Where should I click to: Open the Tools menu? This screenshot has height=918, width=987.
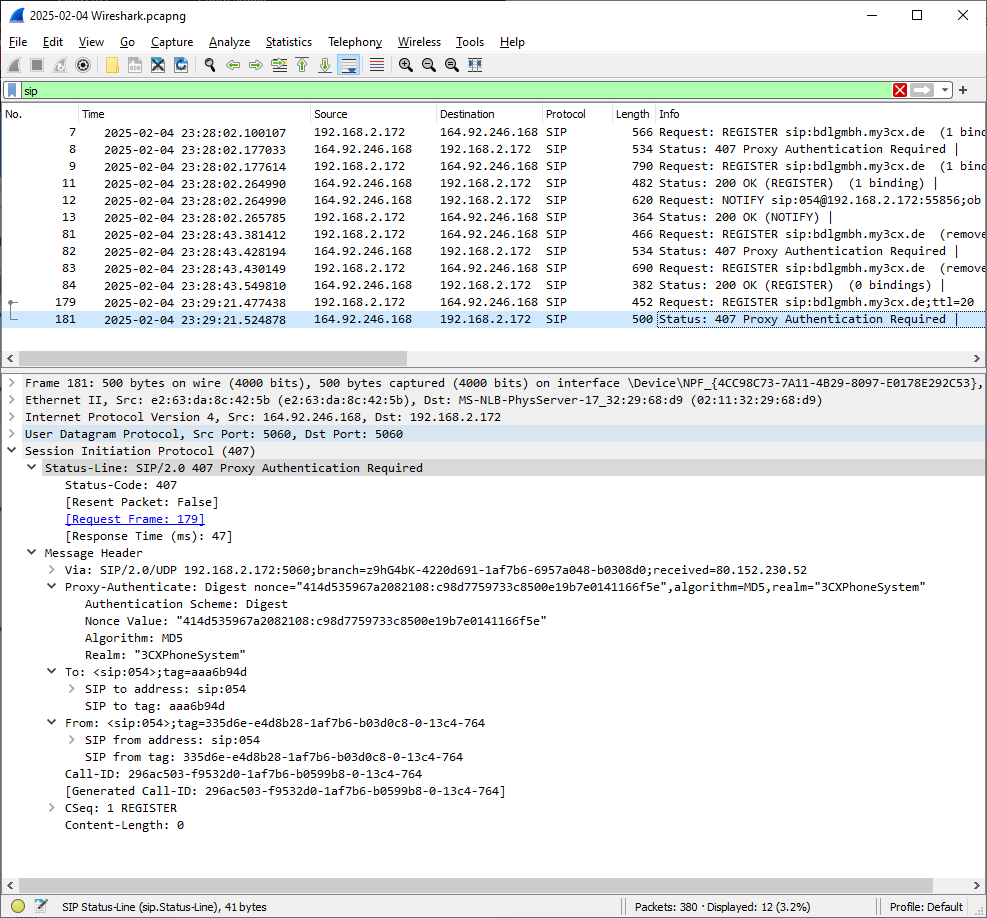pyautogui.click(x=470, y=42)
